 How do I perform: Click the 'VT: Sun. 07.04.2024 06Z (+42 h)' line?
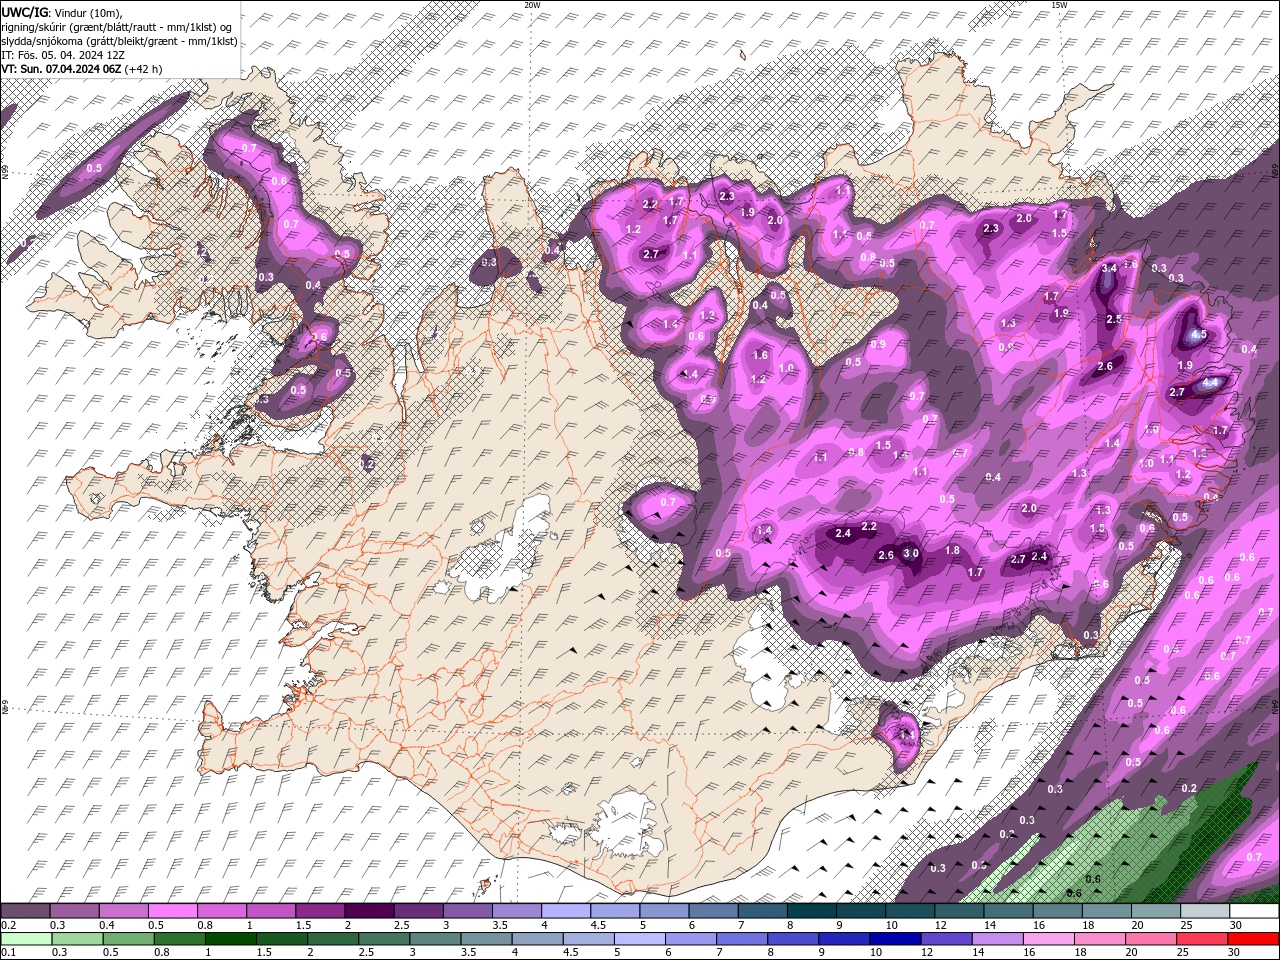click(82, 69)
